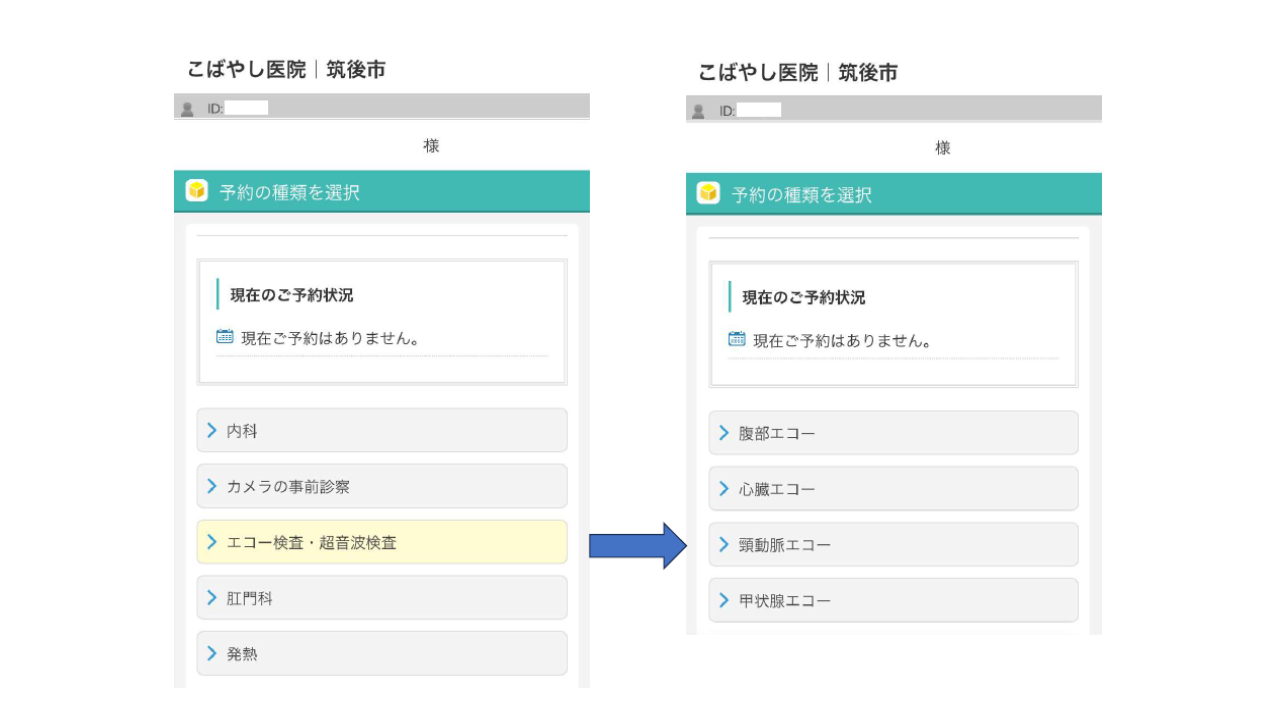Click the こばやし医院 title on the left screen
The width and height of the screenshot is (1280, 720).
tap(246, 70)
